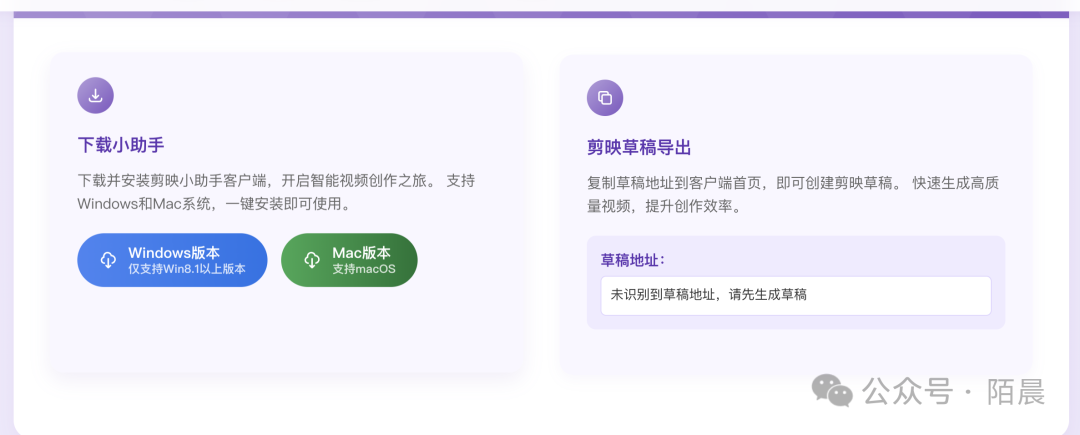Viewport: 1080px width, 435px height.
Task: Click the 草稿地址： label
Action: click(632, 260)
